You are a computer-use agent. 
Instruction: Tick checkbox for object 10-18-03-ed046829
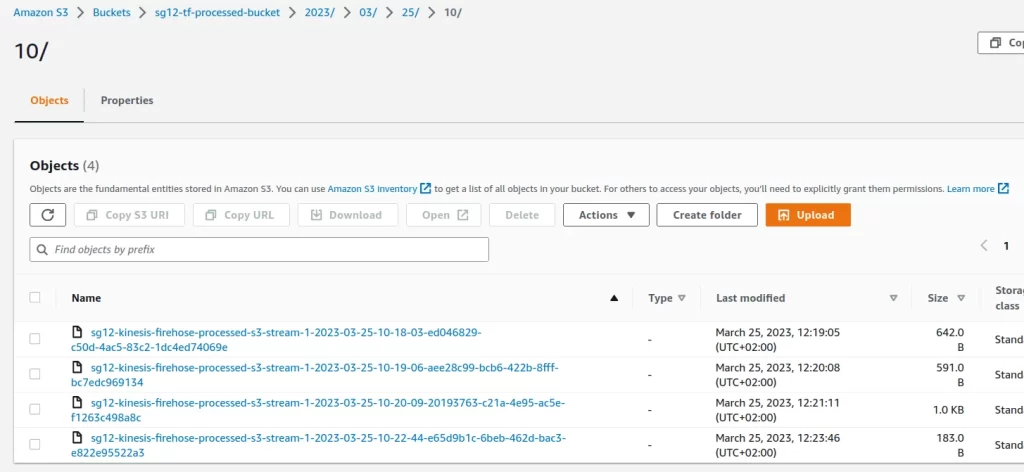(35, 339)
